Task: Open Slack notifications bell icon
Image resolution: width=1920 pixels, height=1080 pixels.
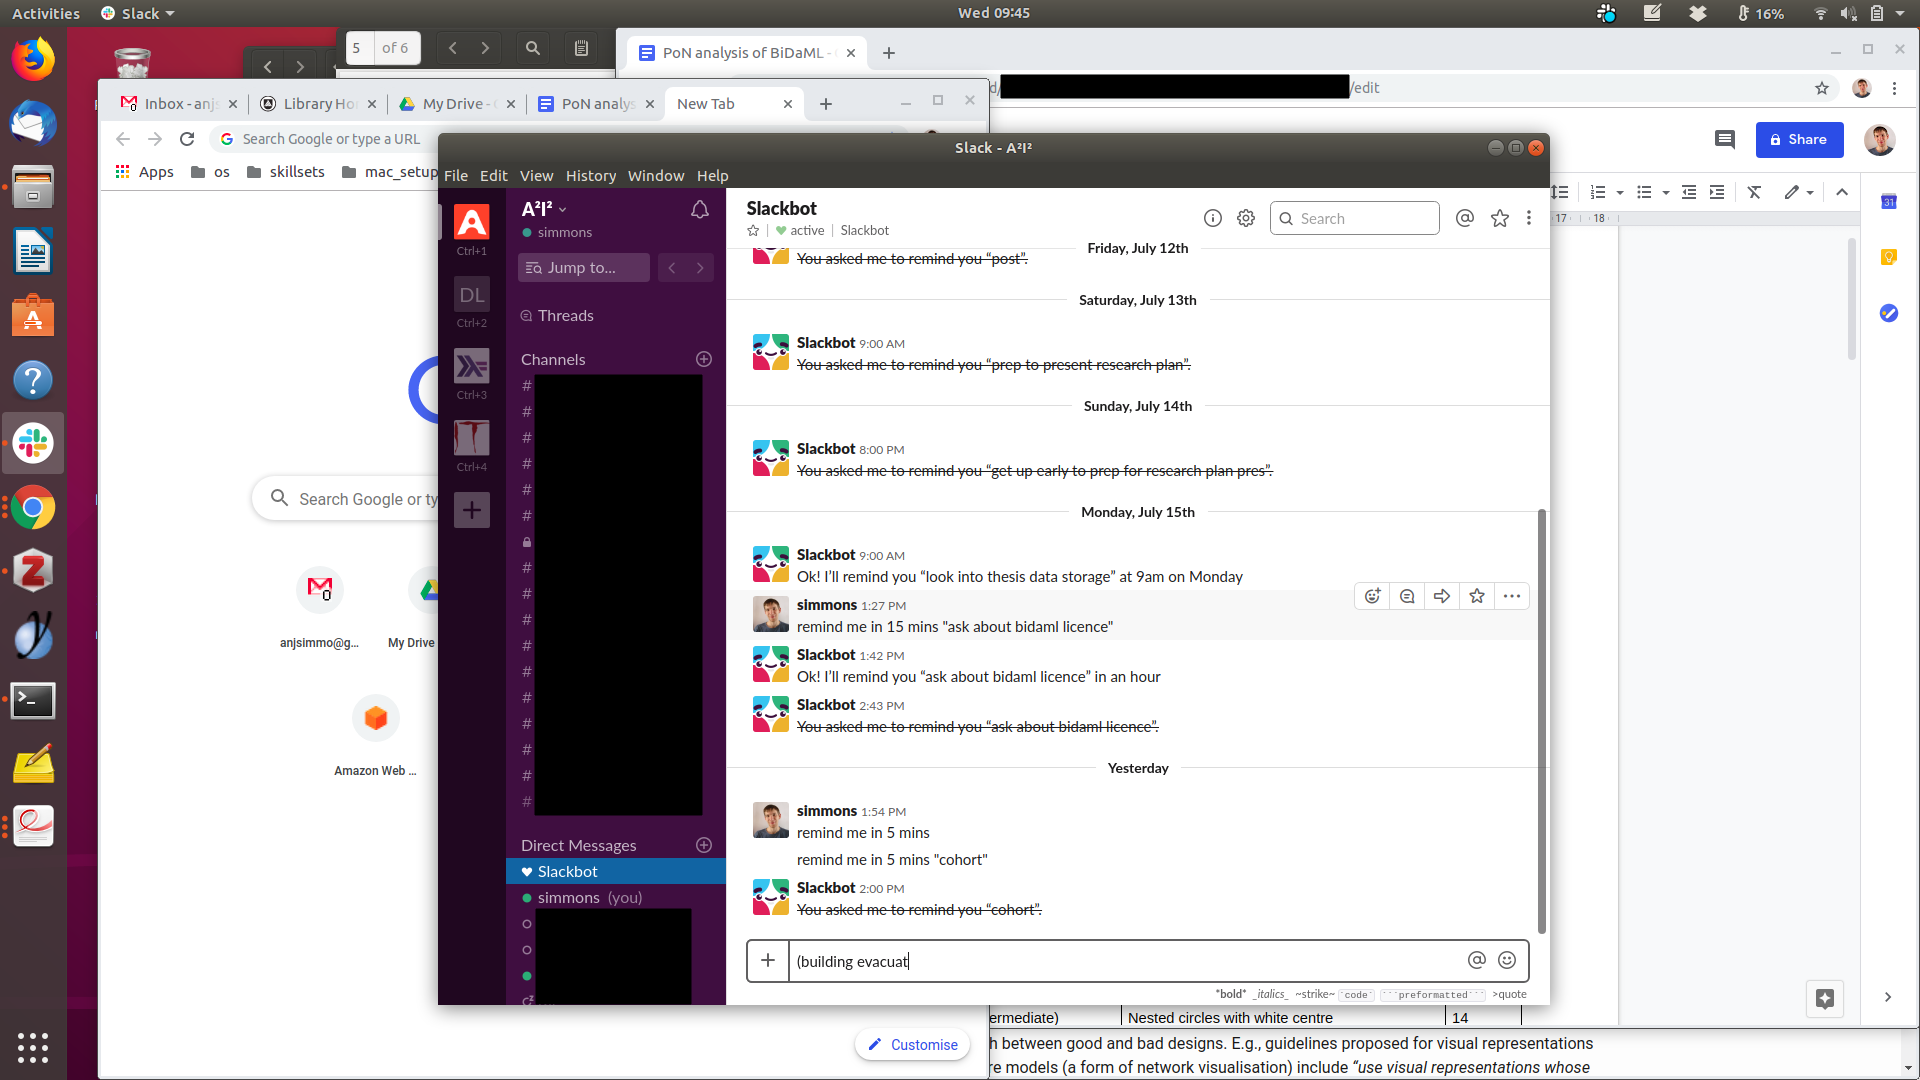Action: pyautogui.click(x=700, y=210)
